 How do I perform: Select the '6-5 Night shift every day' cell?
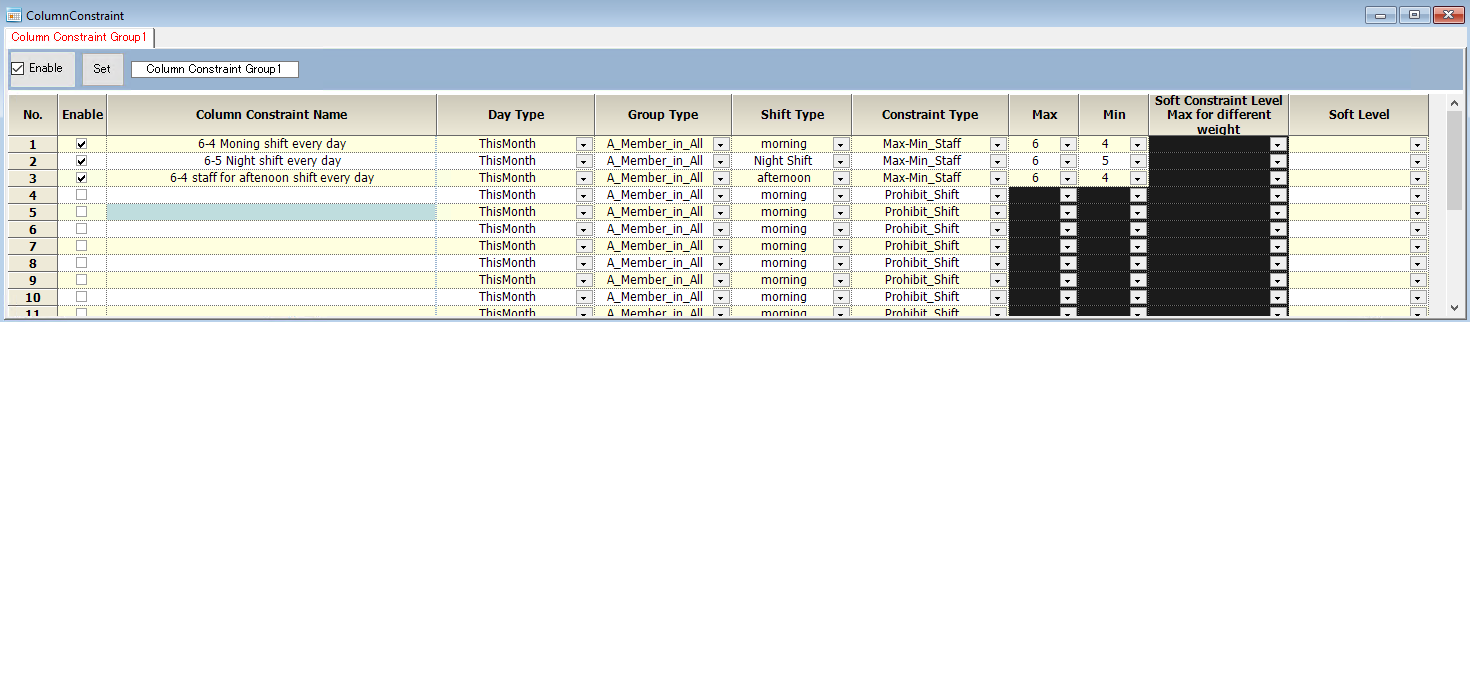pos(272,161)
